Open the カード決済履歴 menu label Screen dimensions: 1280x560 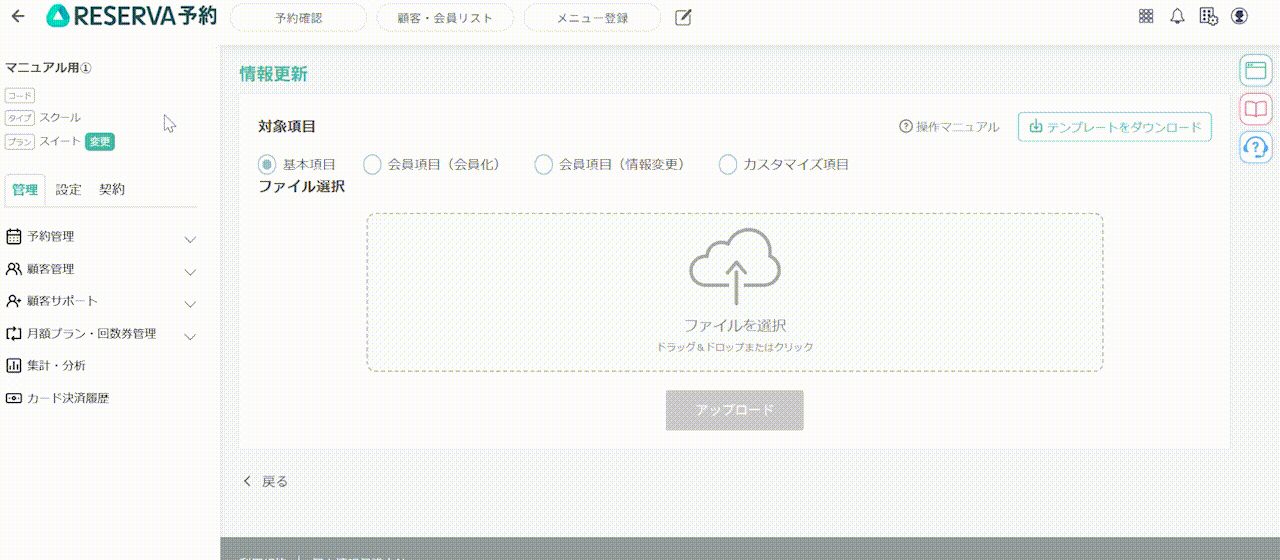pos(68,398)
